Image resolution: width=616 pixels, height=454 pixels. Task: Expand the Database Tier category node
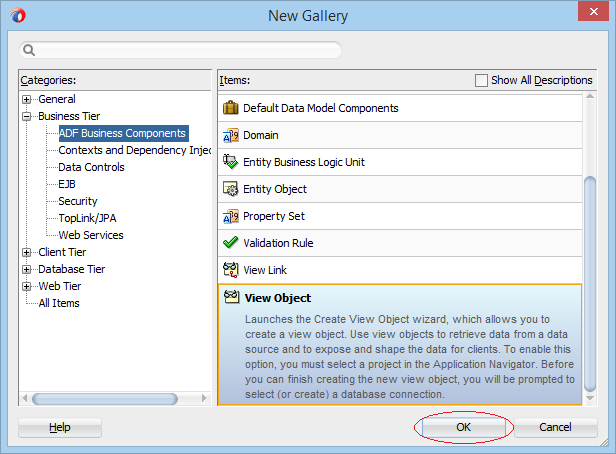tap(26, 269)
